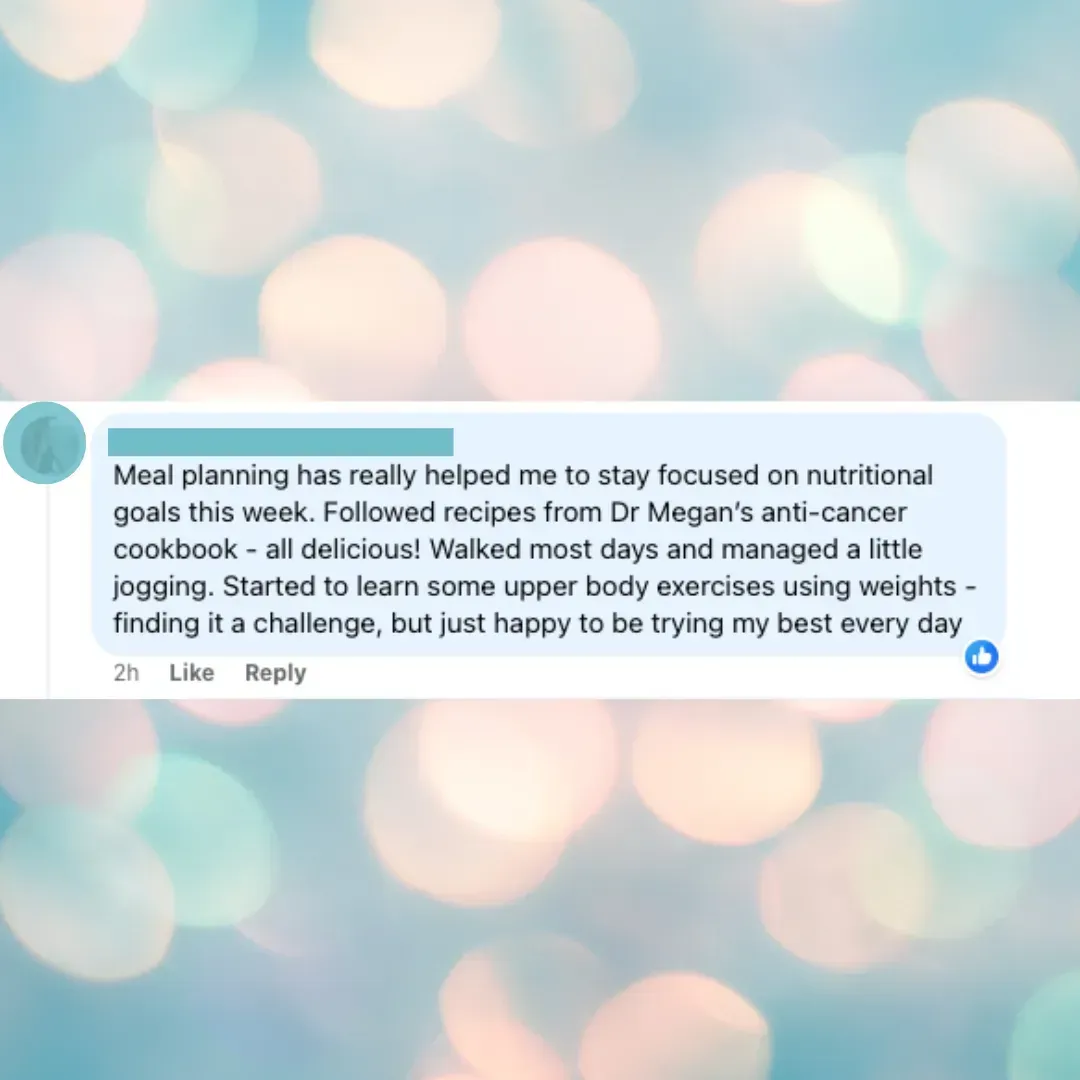Click the word 'cookbook' in the comment
This screenshot has height=1080, width=1080.
coord(176,549)
